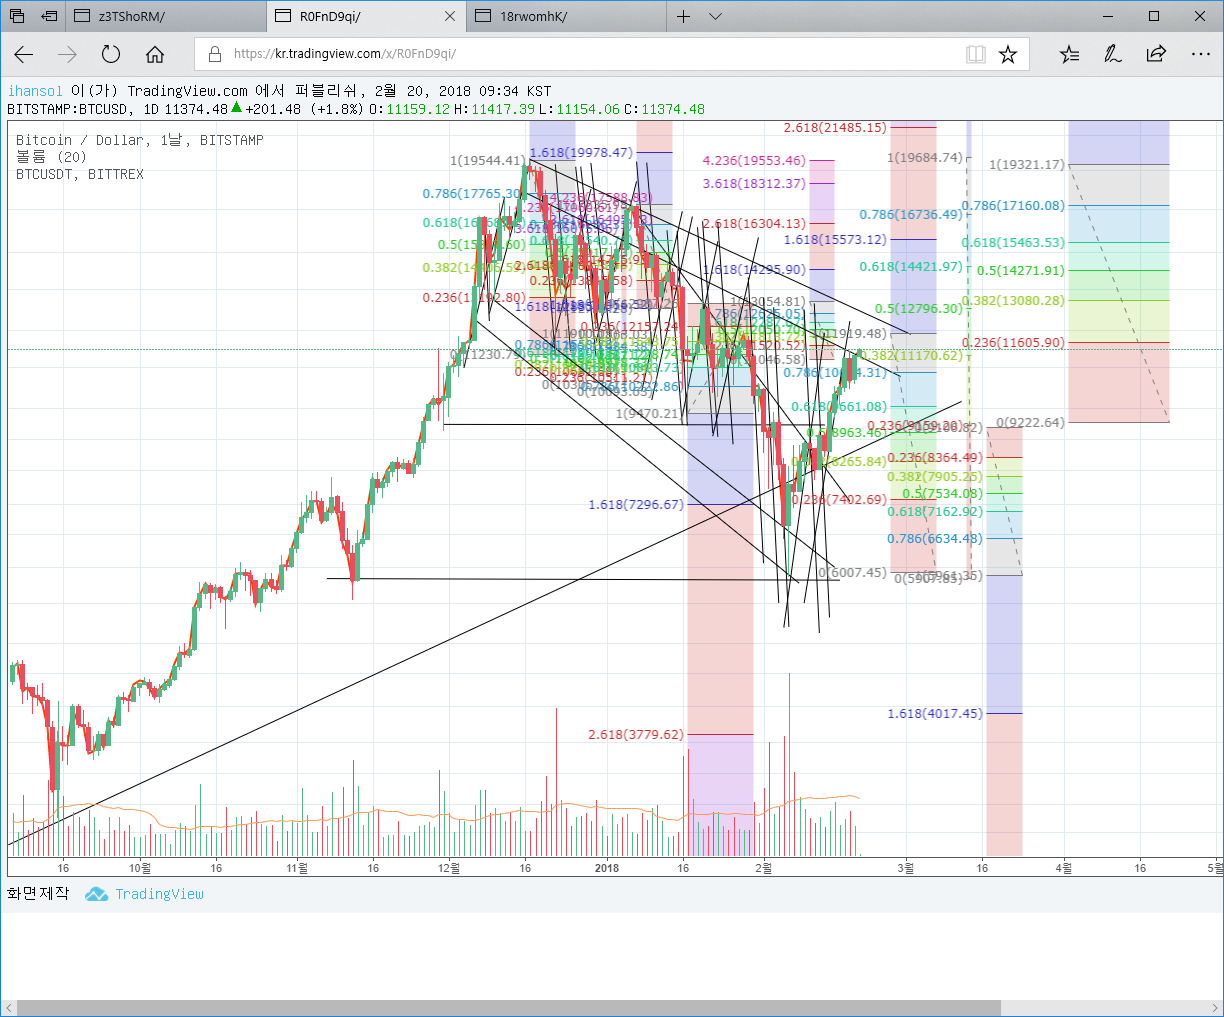Open ihansol author profile link

click(35, 91)
